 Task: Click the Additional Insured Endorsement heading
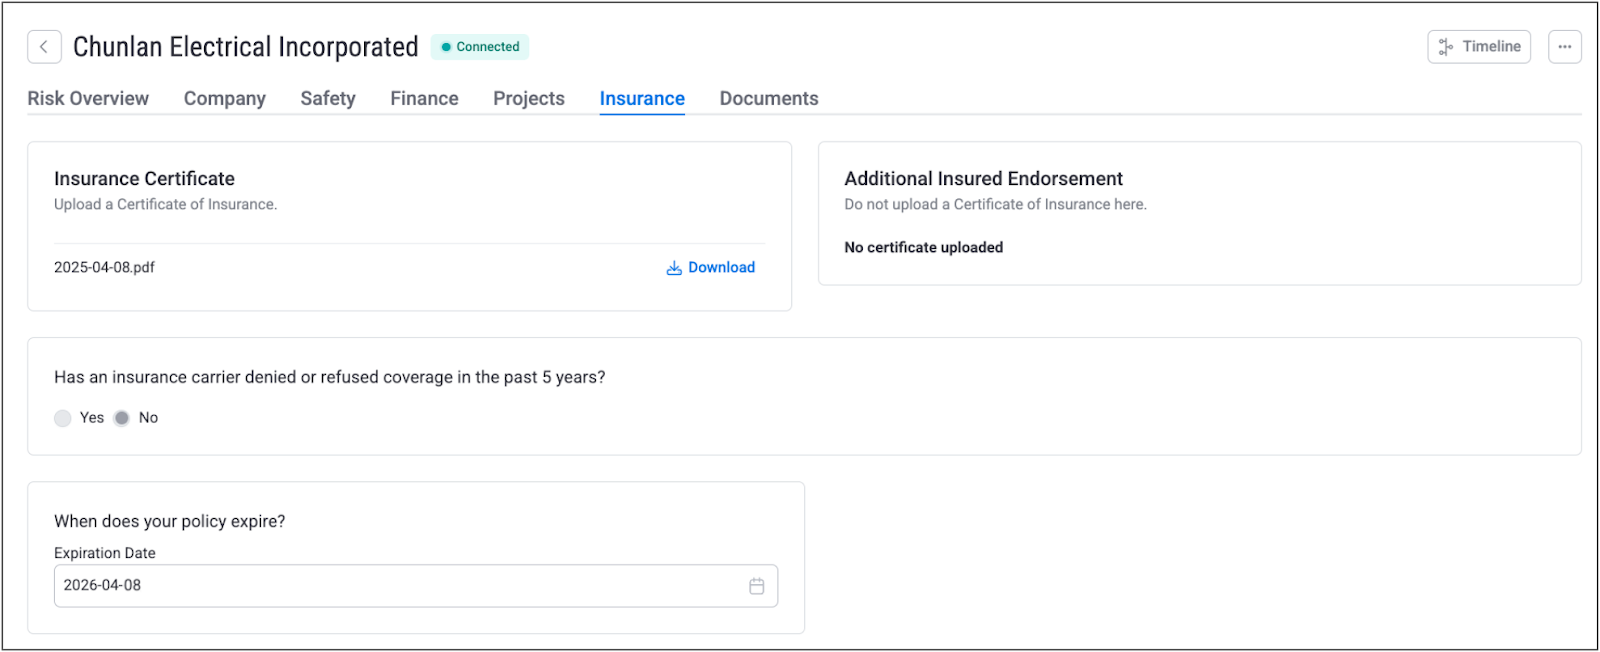coord(983,179)
